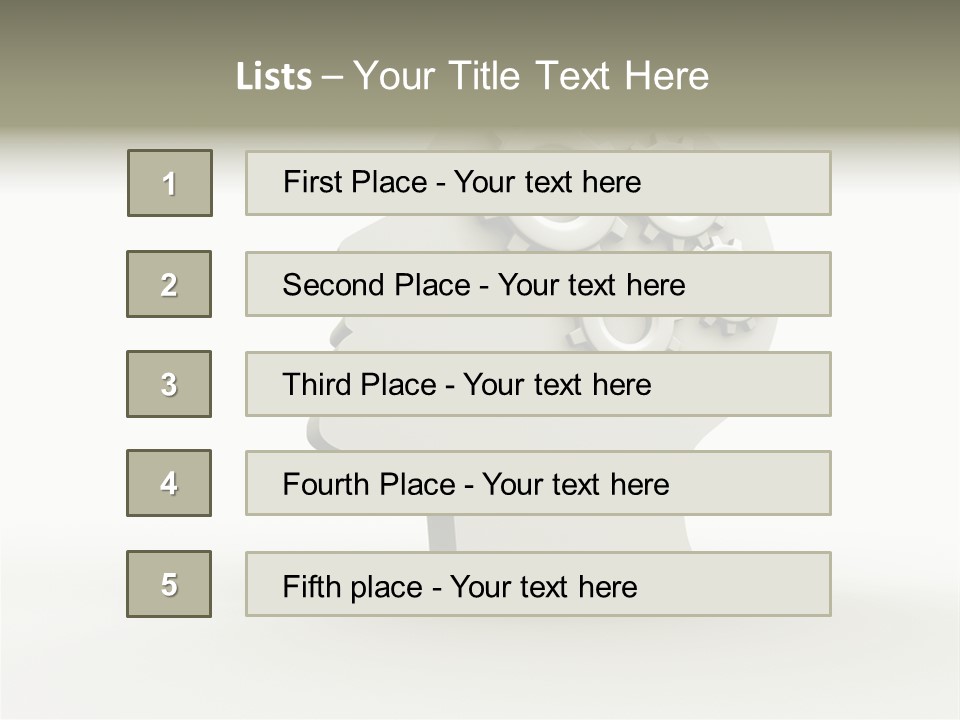Click the word 'Fifth' in the list

312,586
